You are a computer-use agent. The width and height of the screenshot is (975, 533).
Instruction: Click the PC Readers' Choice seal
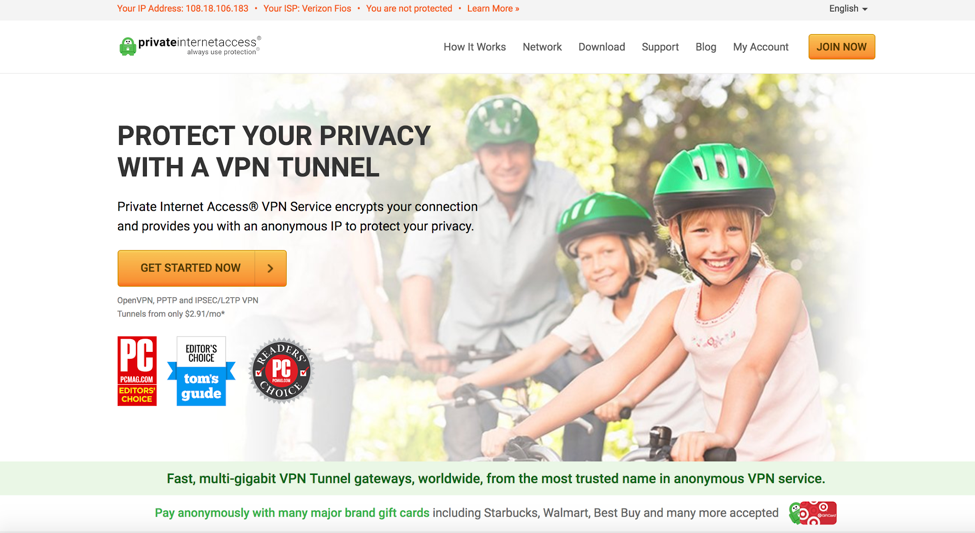tap(281, 371)
